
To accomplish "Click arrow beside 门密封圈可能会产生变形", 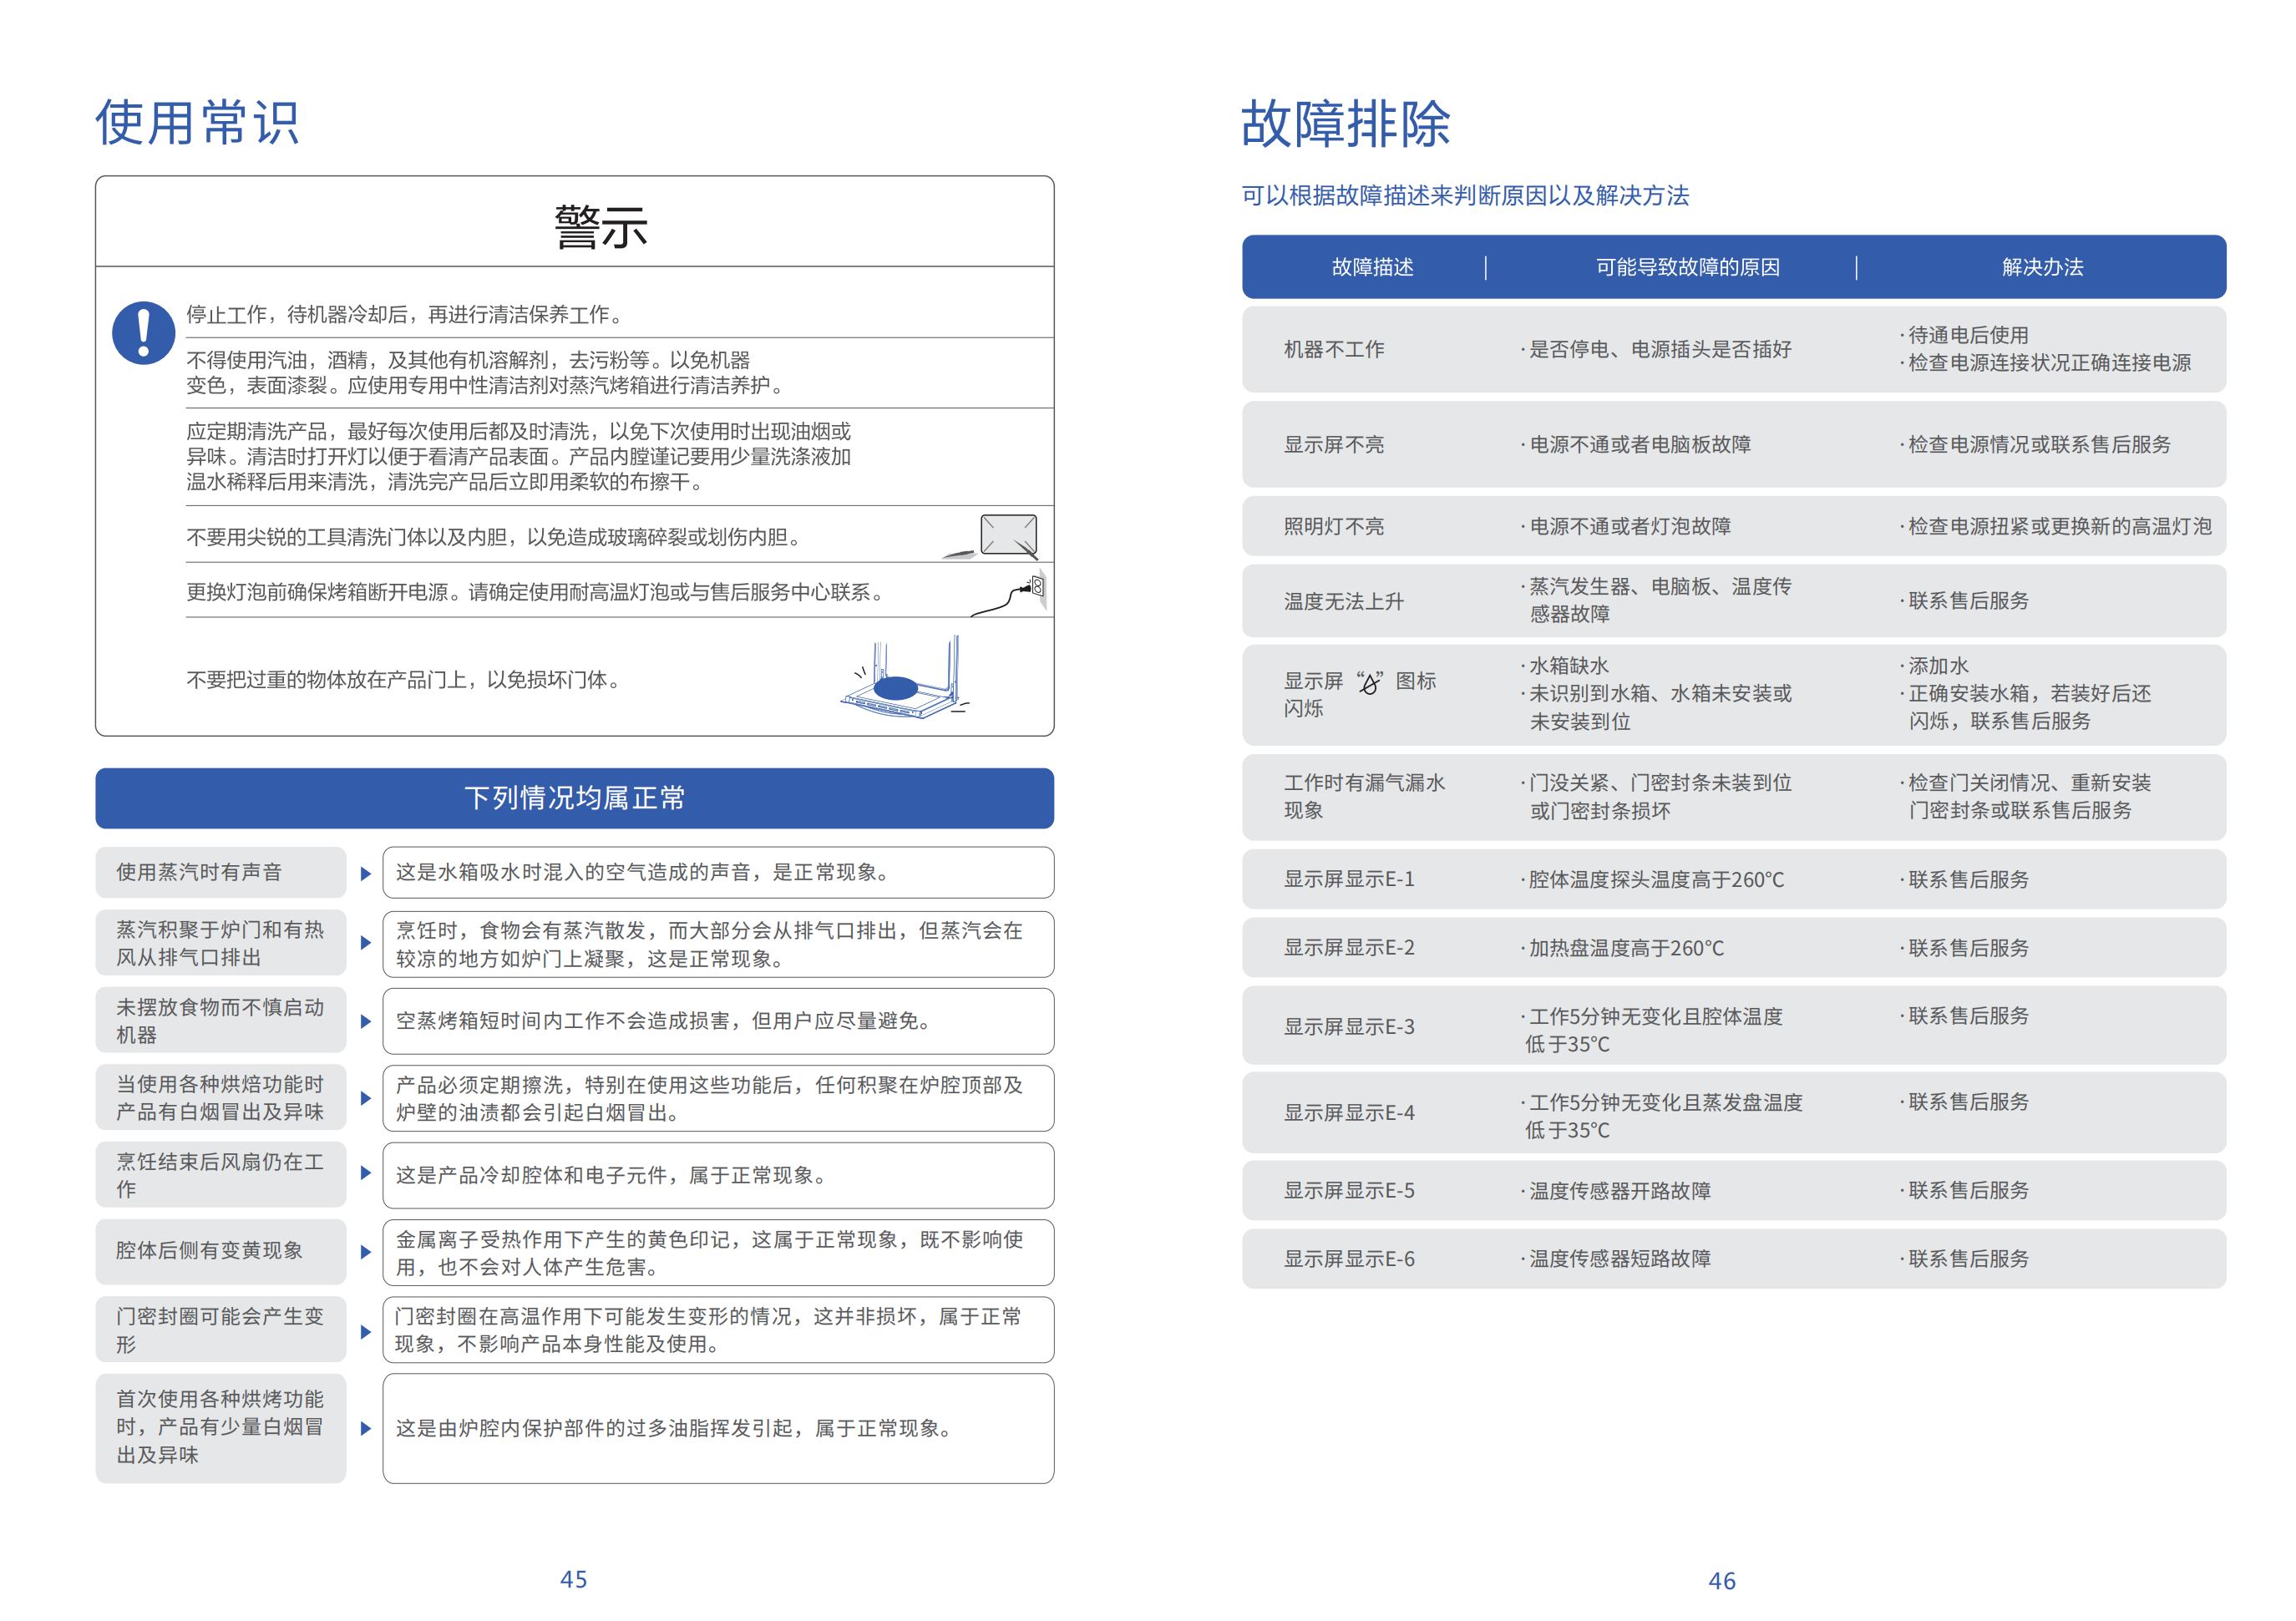I will click(365, 1331).
